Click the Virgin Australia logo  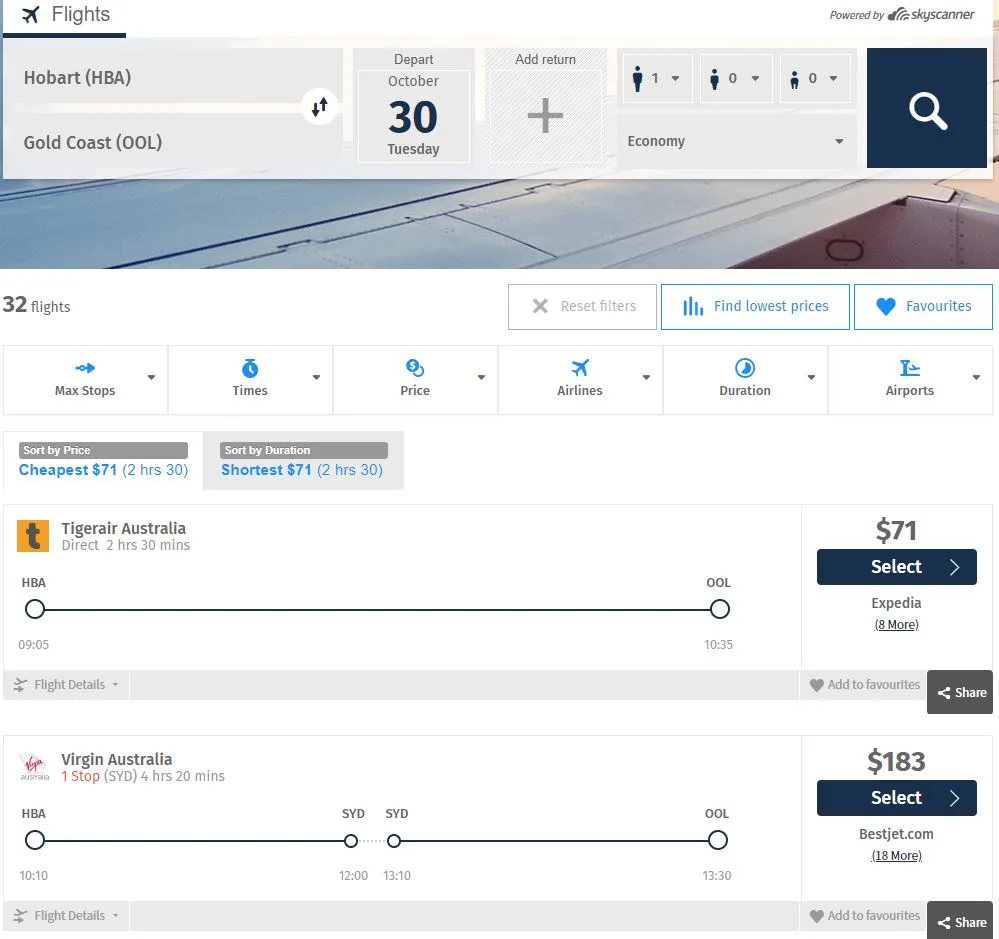(x=33, y=768)
